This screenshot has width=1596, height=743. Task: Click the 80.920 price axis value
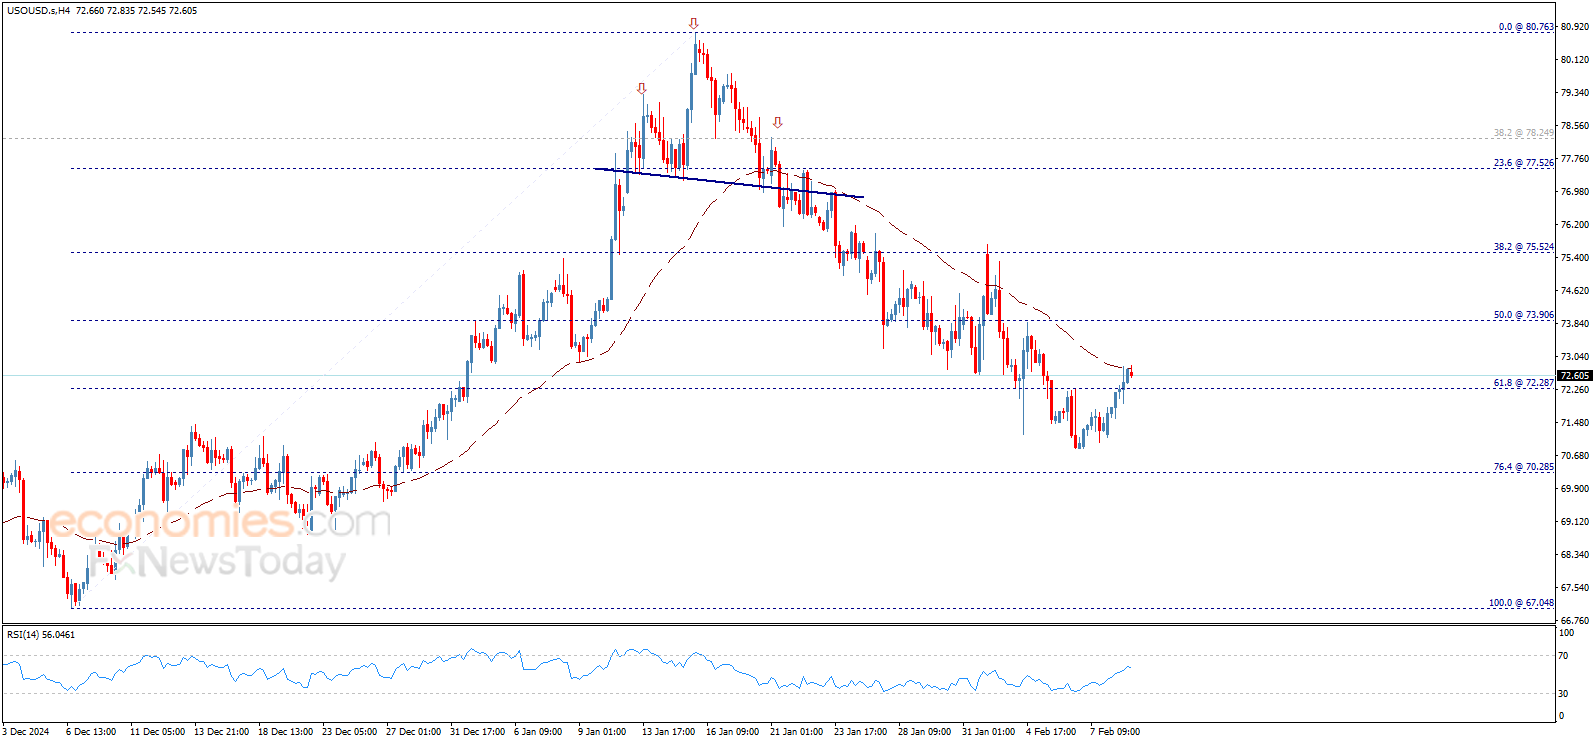1575,27
